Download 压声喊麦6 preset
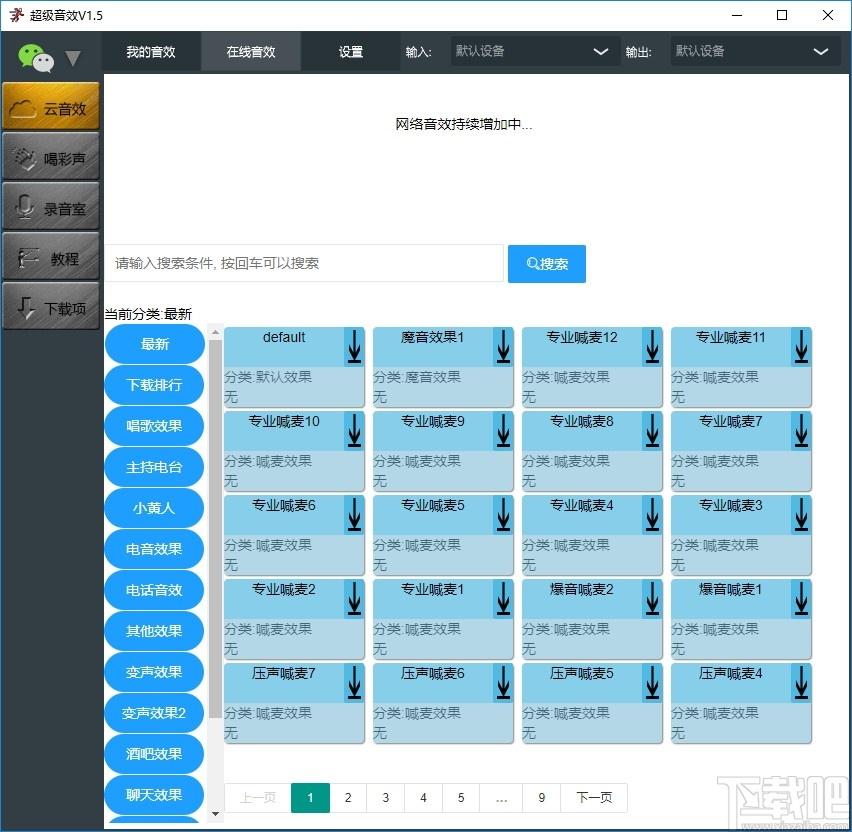852x832 pixels. (x=503, y=683)
